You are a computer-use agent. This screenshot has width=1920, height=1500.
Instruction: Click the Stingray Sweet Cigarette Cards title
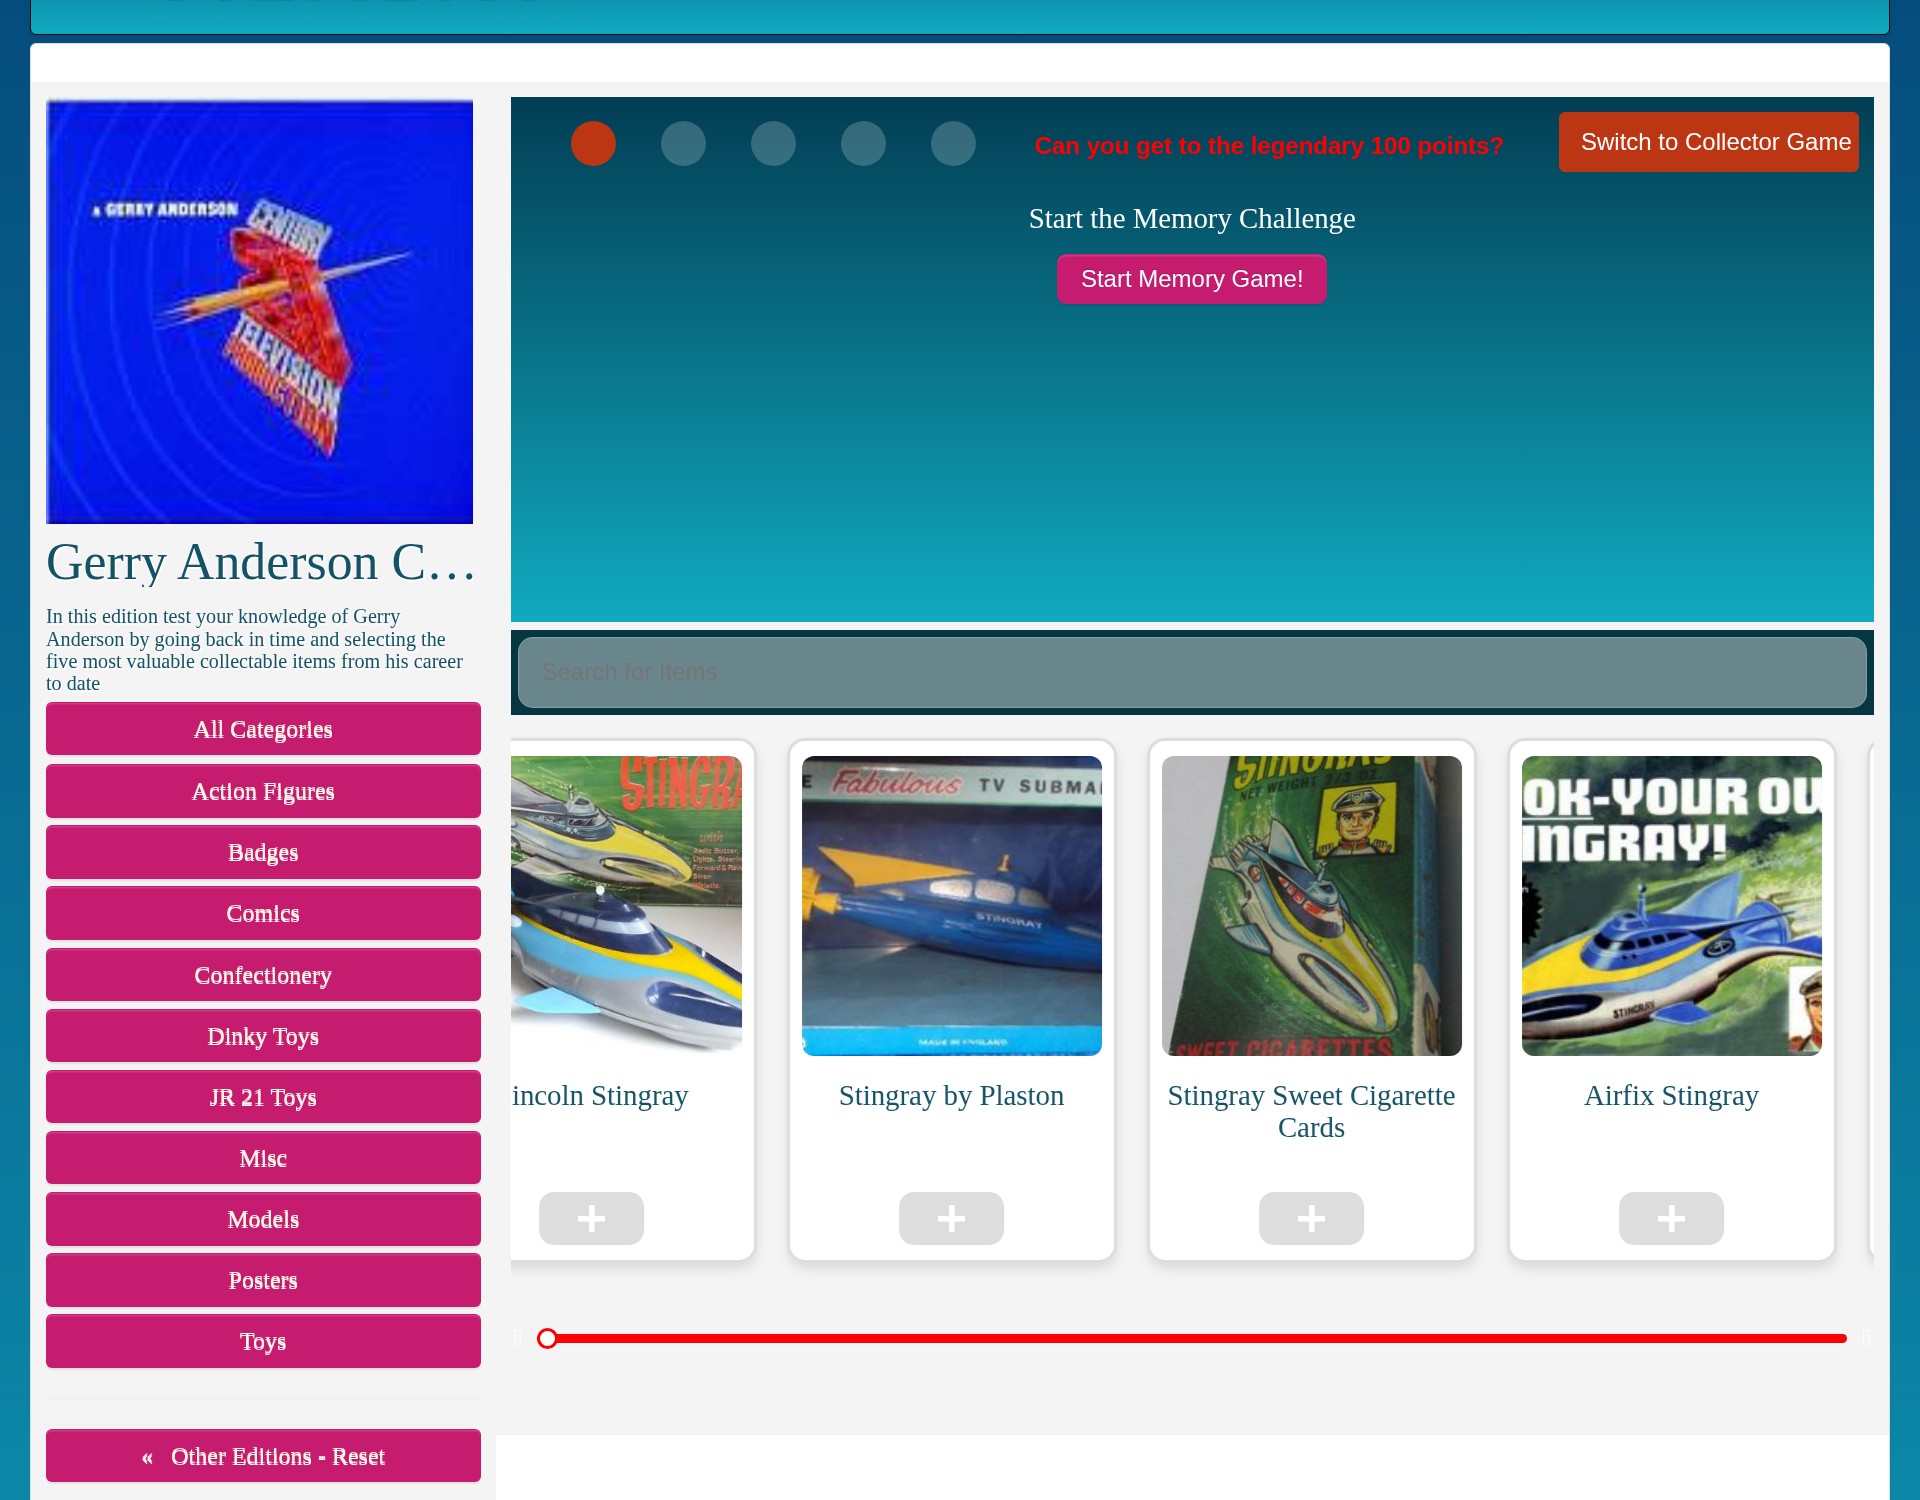click(1311, 1111)
